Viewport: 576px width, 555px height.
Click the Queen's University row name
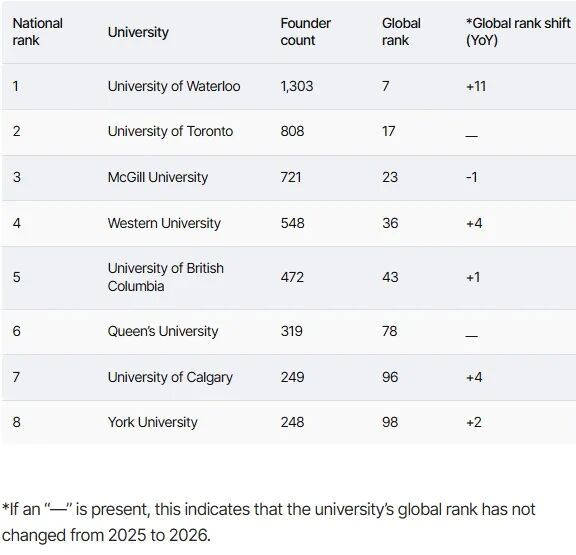click(163, 331)
